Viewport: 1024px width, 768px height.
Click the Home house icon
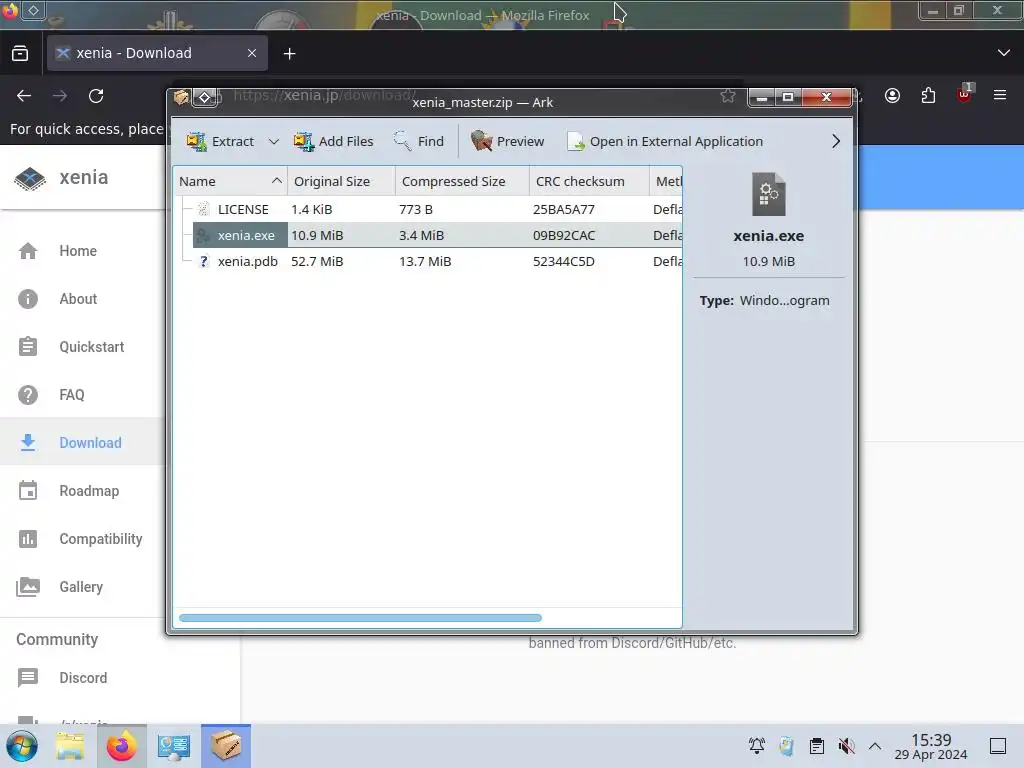[28, 251]
